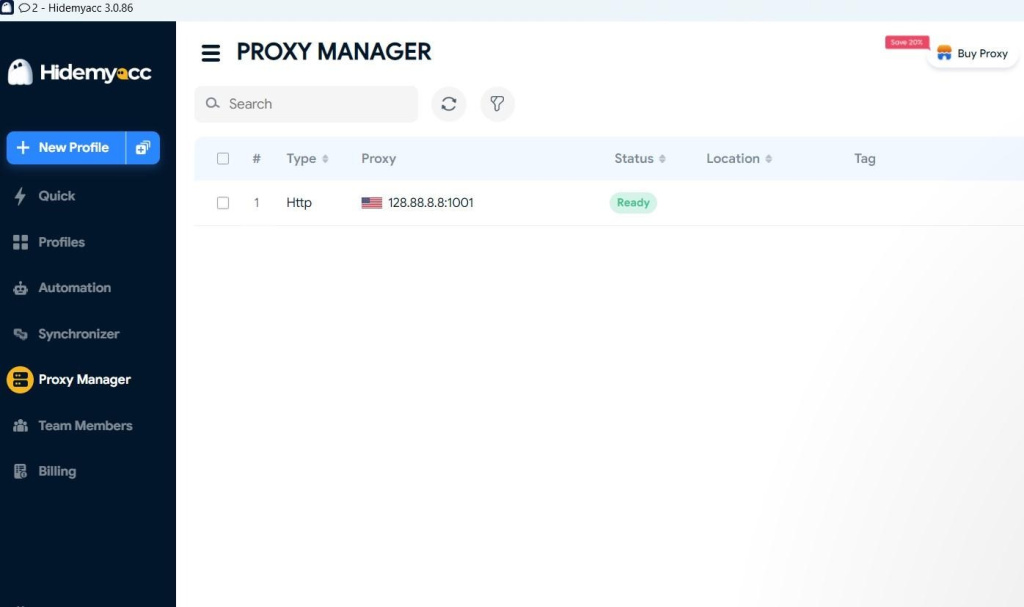Toggle the select-all checkbox in table header
1024x607 pixels.
pyautogui.click(x=223, y=159)
